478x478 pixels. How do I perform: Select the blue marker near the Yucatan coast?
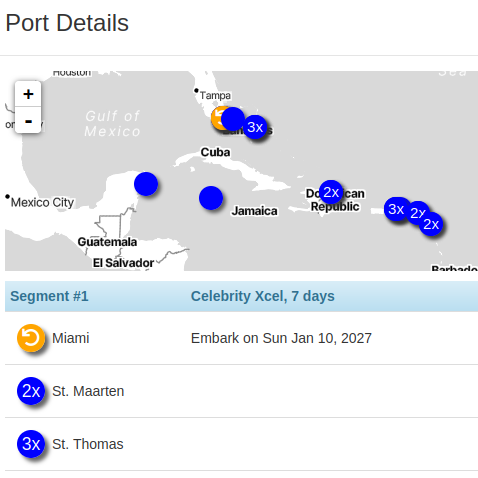coord(146,184)
